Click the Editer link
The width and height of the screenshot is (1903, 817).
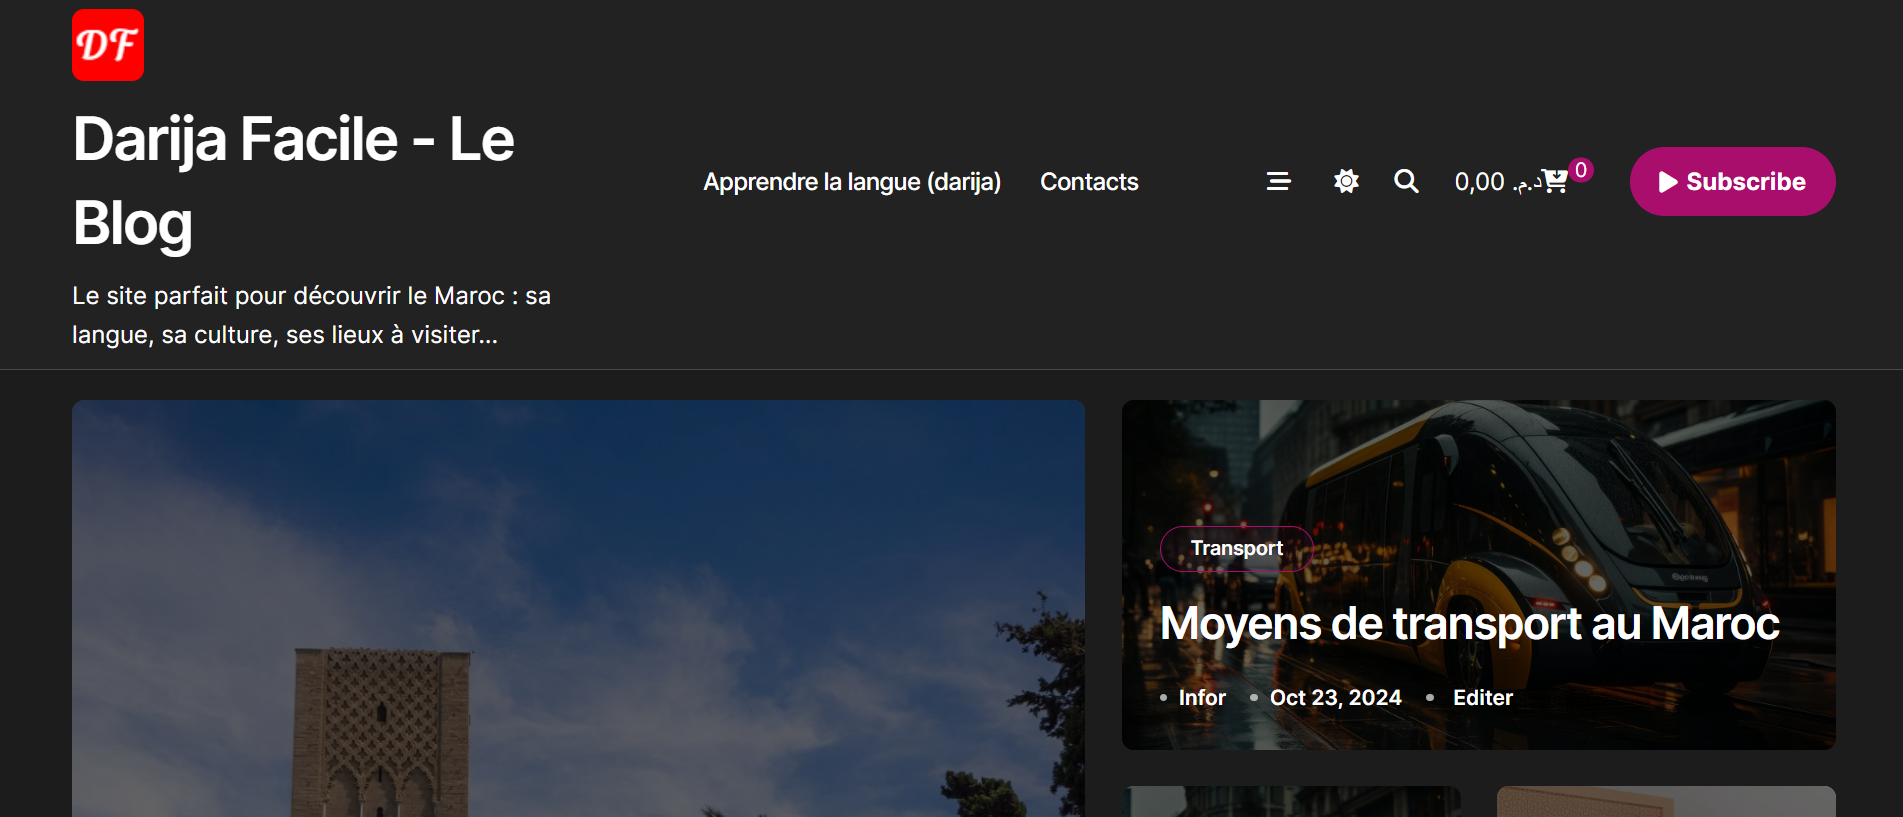pos(1482,697)
